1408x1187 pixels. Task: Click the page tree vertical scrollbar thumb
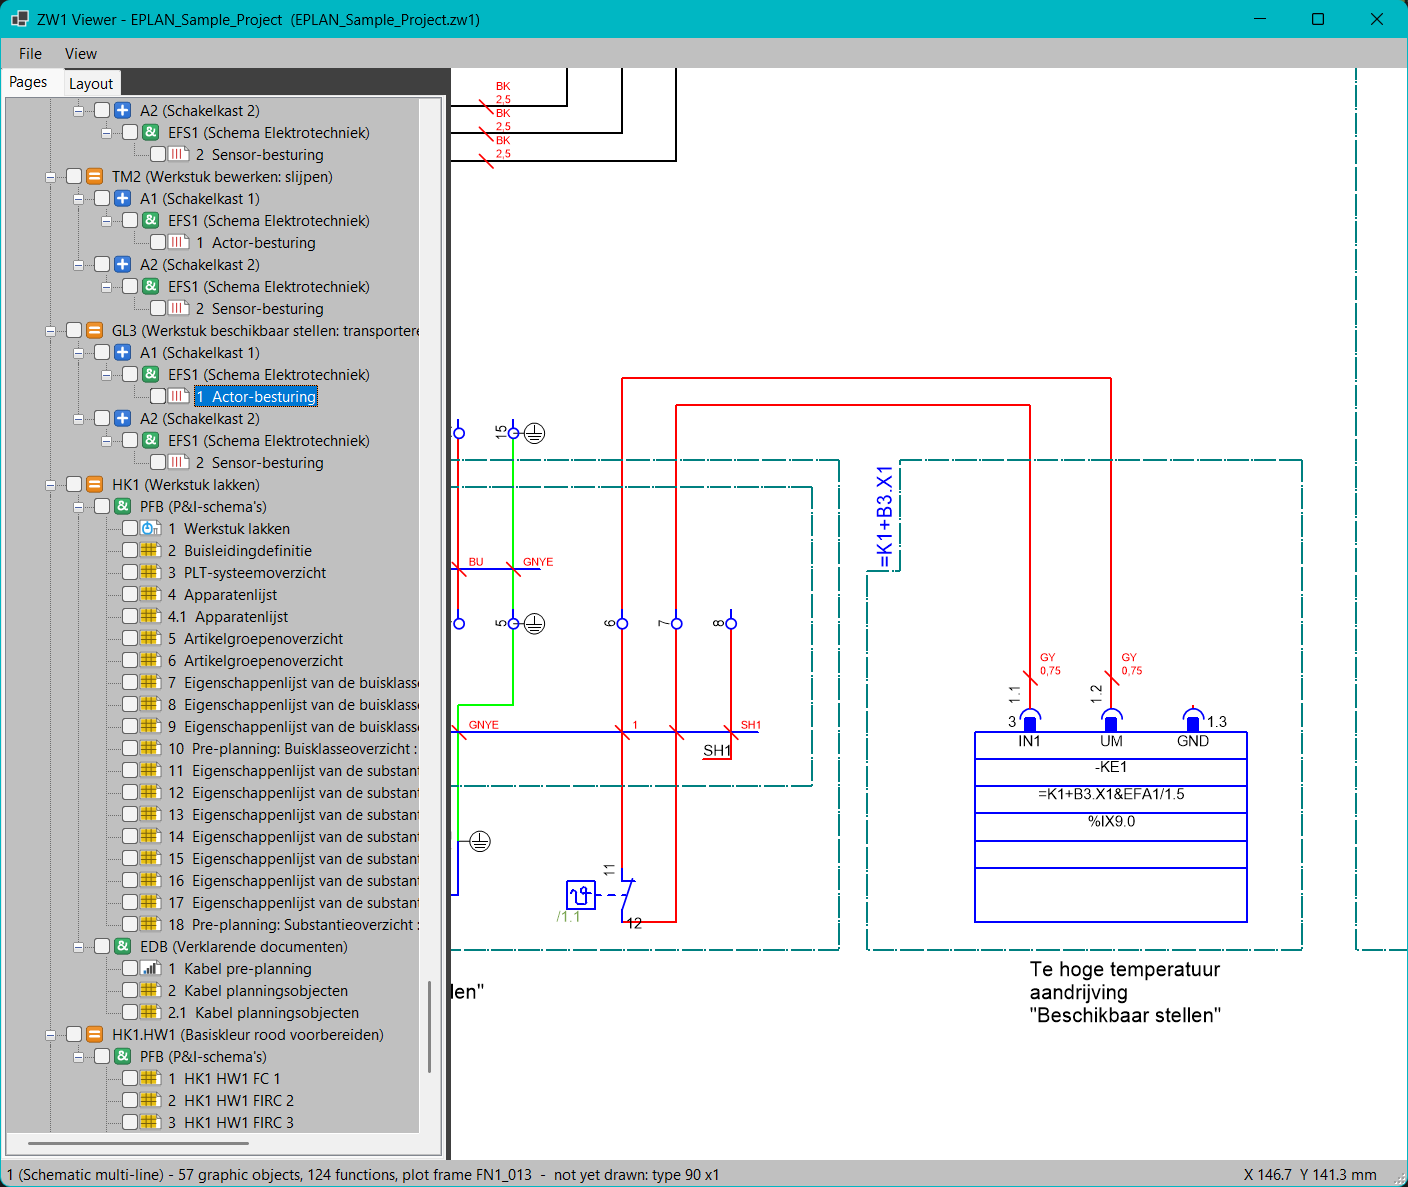pos(430,1027)
